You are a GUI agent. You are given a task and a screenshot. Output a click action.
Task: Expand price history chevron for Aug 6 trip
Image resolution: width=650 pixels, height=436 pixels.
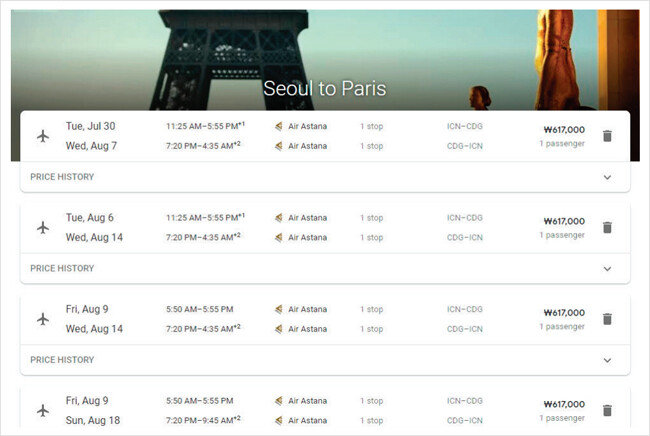tap(607, 269)
